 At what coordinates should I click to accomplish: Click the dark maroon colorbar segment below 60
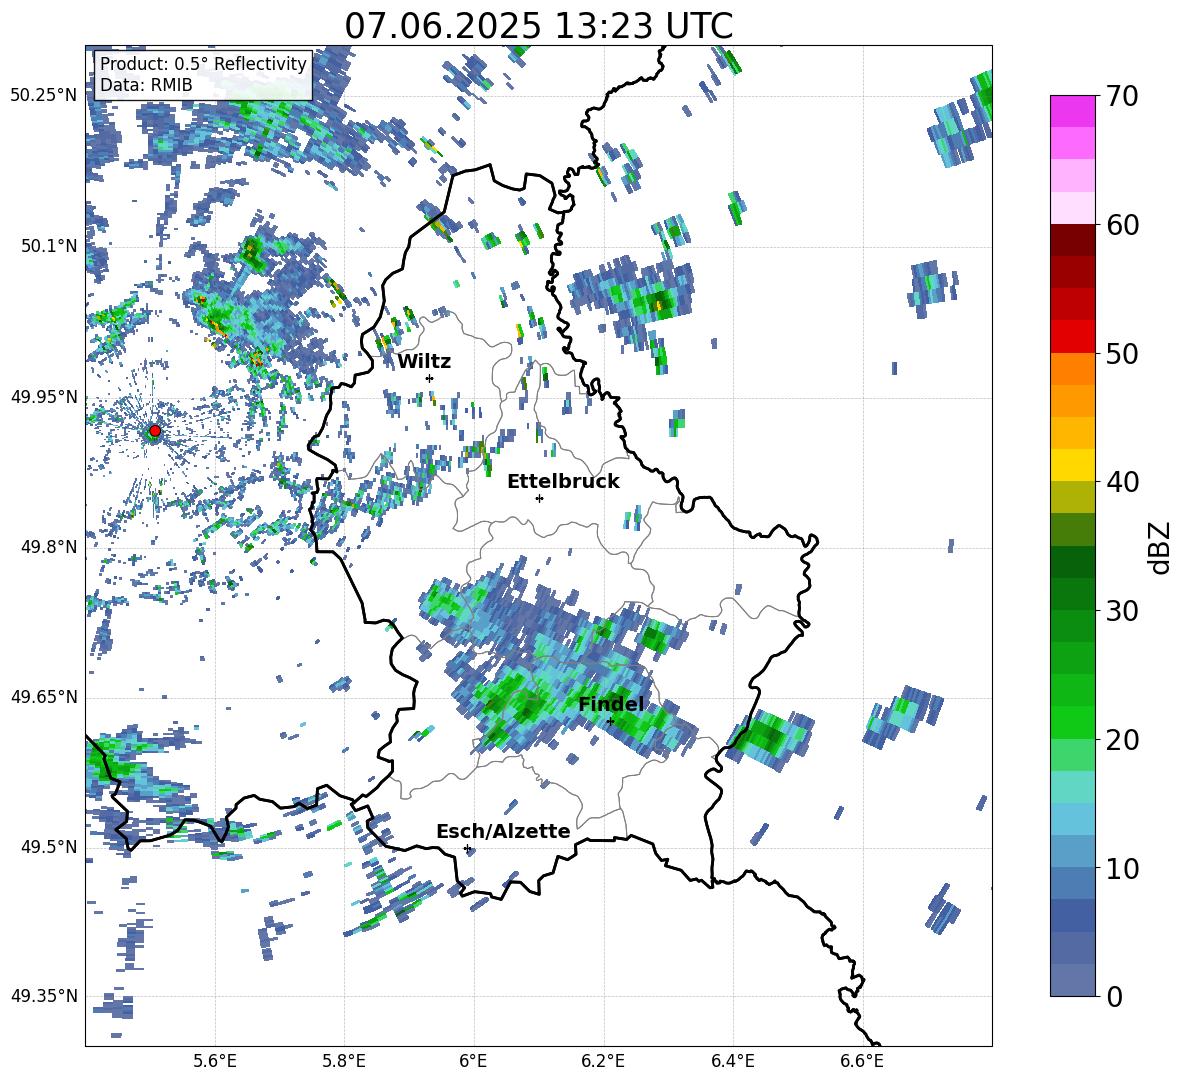coord(1073,240)
